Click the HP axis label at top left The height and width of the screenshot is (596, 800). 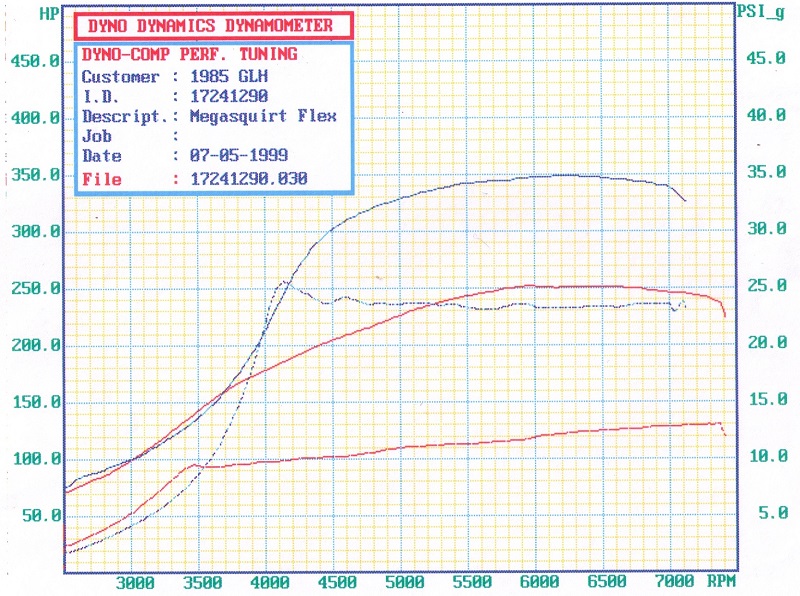click(20, 12)
